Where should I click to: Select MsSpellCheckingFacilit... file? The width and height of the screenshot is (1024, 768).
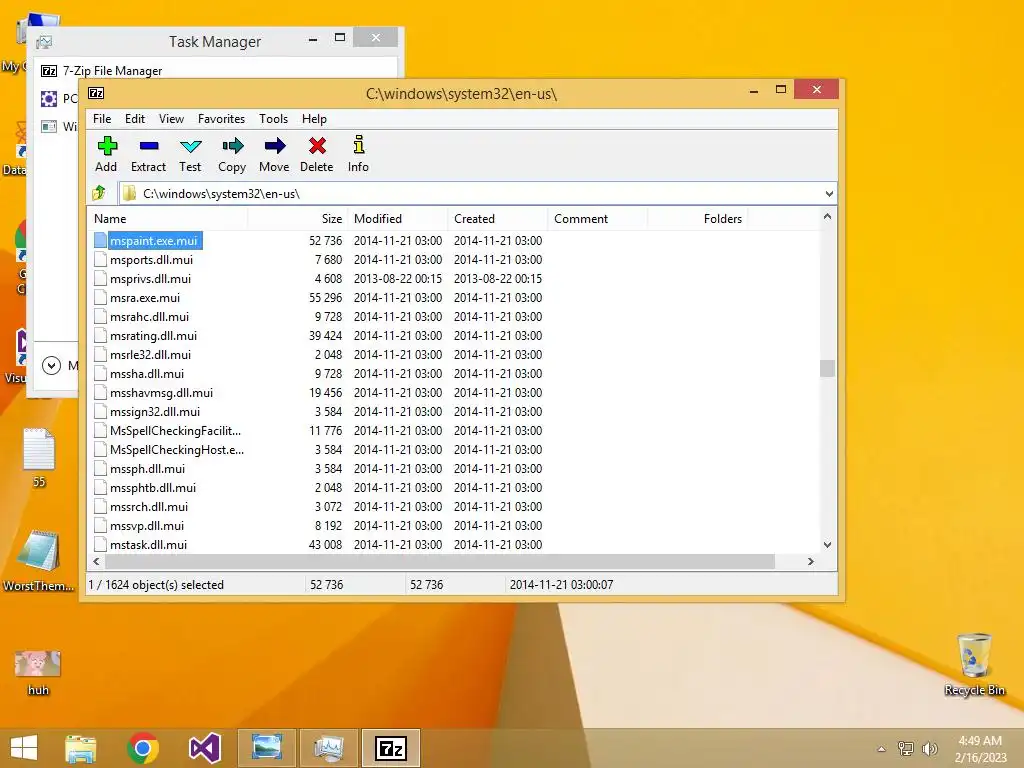(176, 430)
